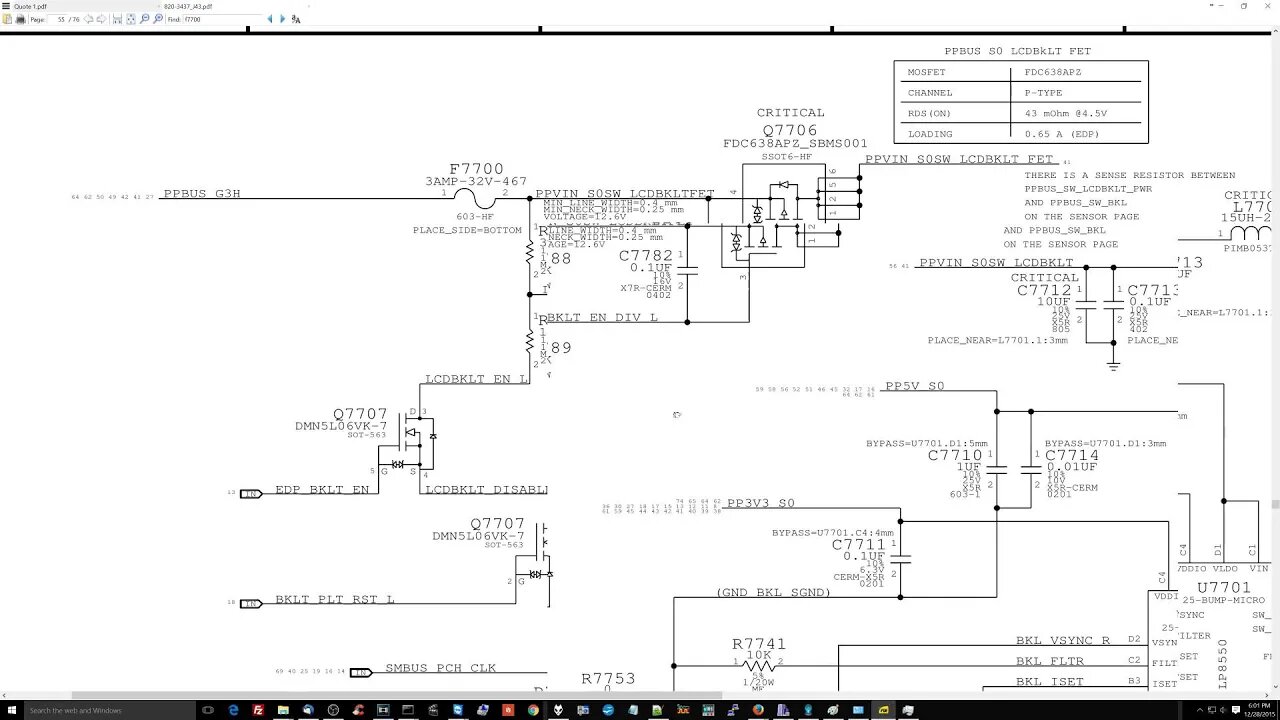Click the C7711 capacitor label

pyautogui.click(x=859, y=545)
